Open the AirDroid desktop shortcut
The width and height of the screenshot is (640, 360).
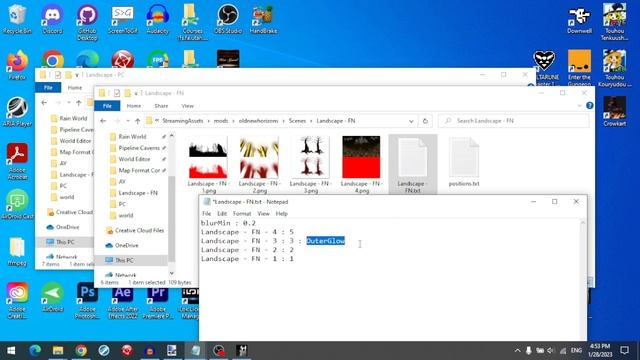point(52,297)
